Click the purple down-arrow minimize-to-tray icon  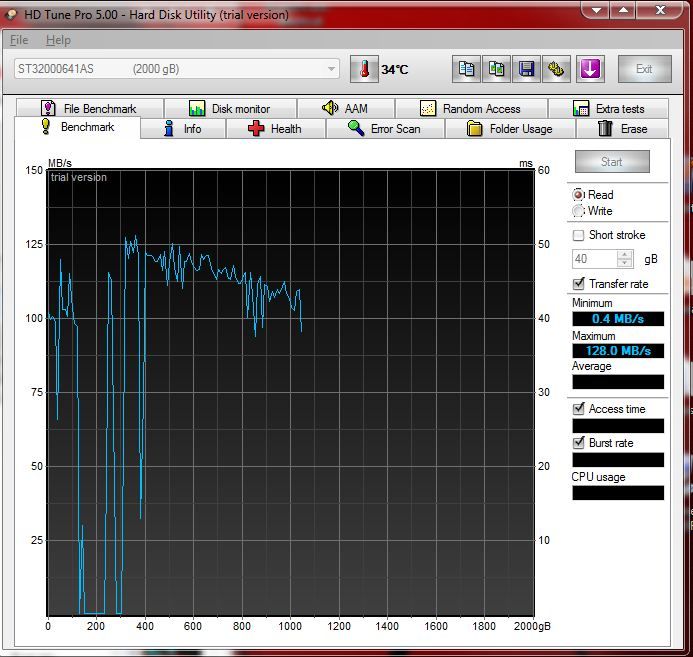[590, 69]
